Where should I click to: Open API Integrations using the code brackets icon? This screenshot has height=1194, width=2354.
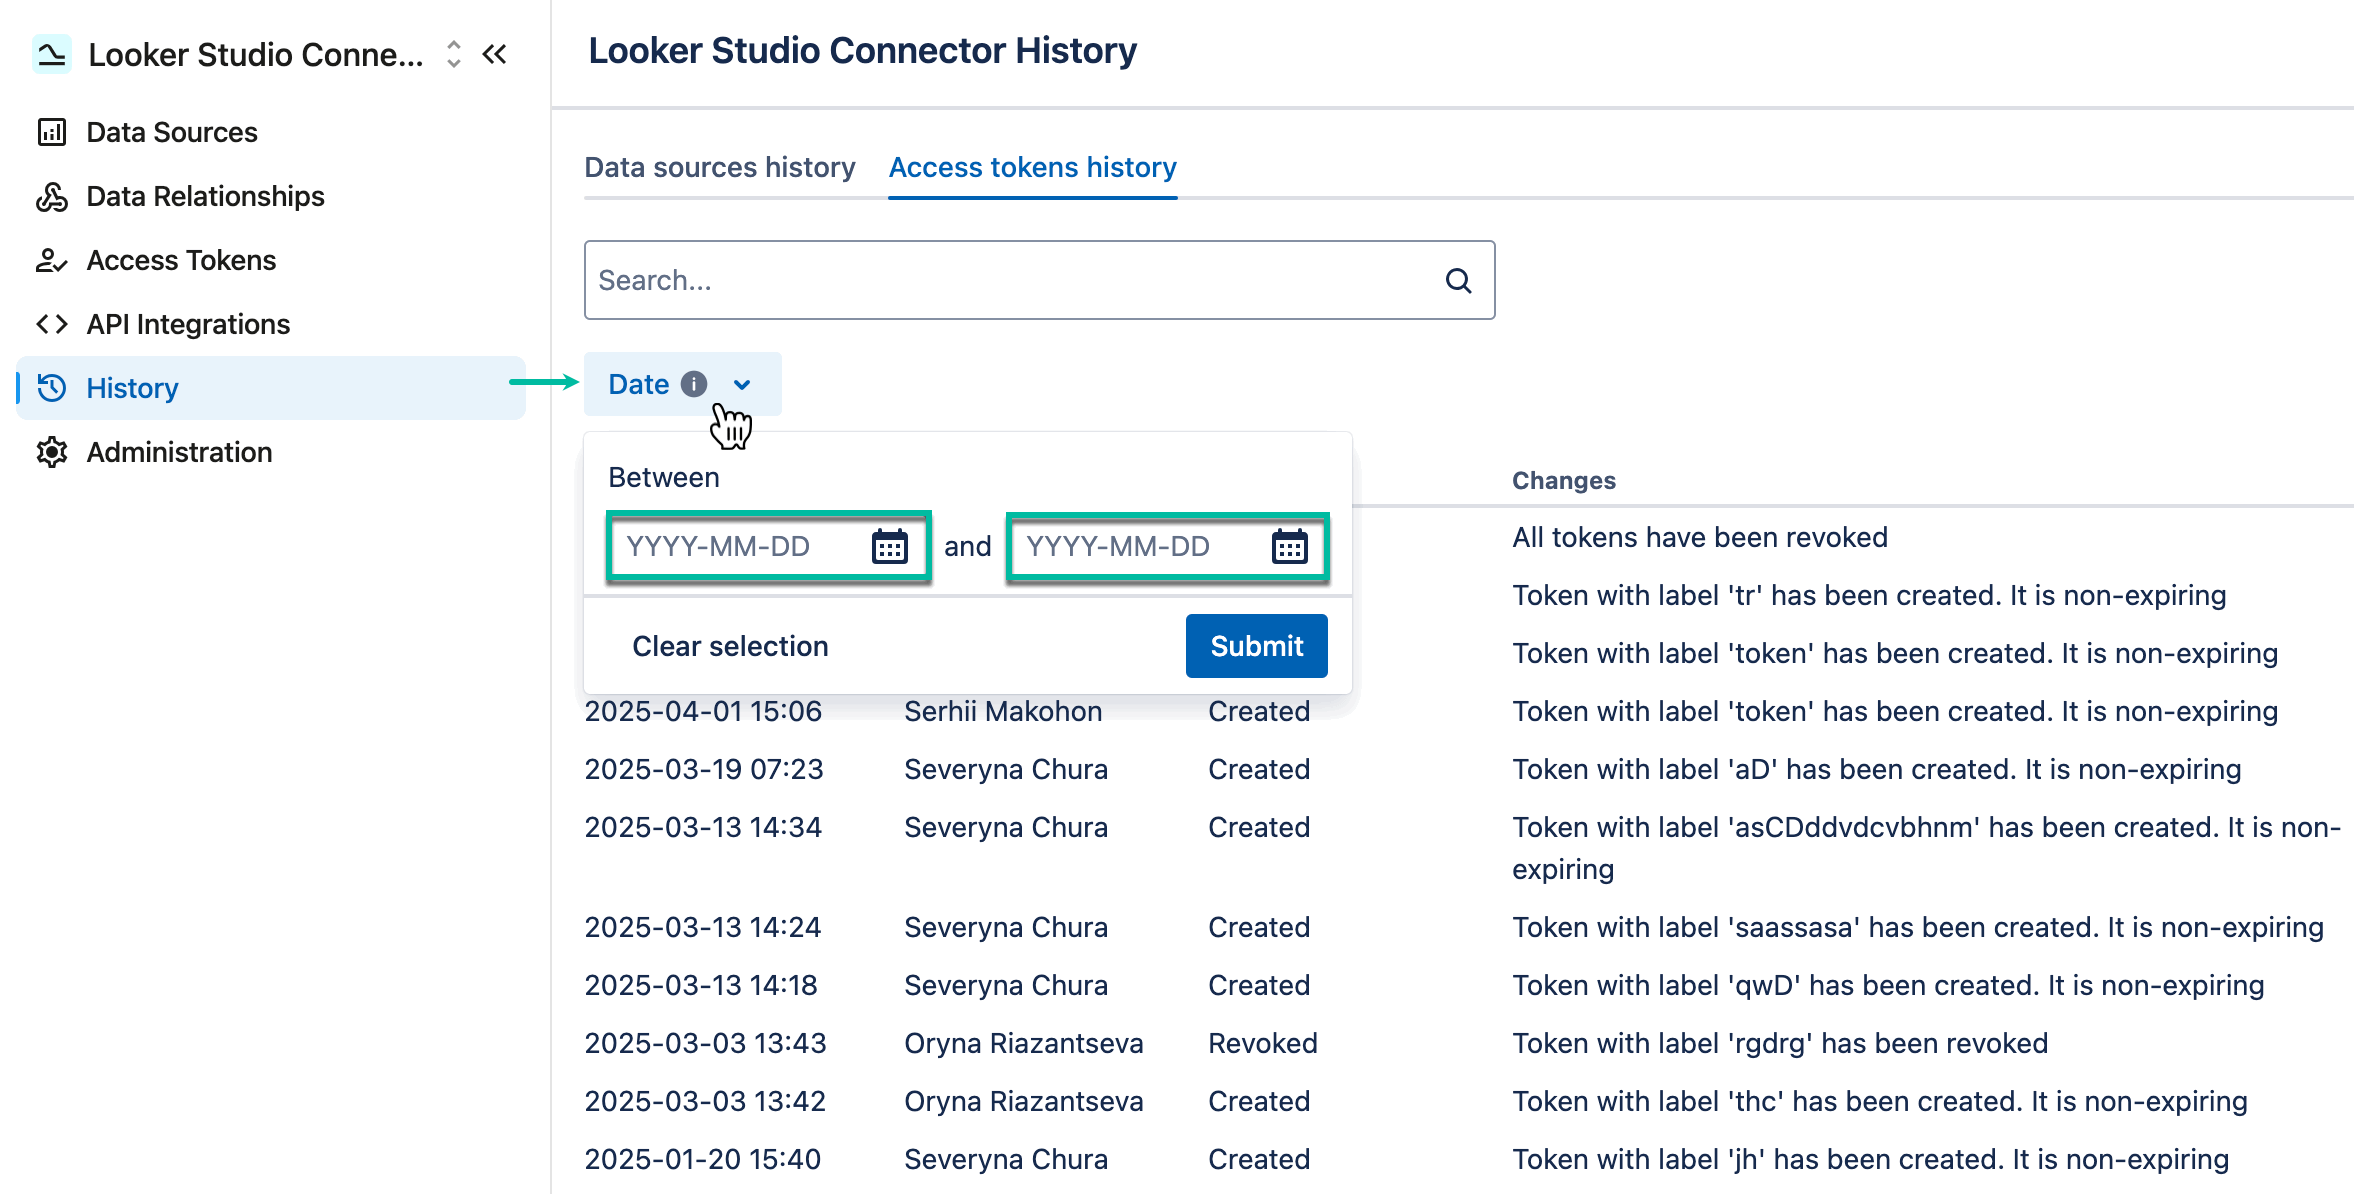(x=51, y=324)
